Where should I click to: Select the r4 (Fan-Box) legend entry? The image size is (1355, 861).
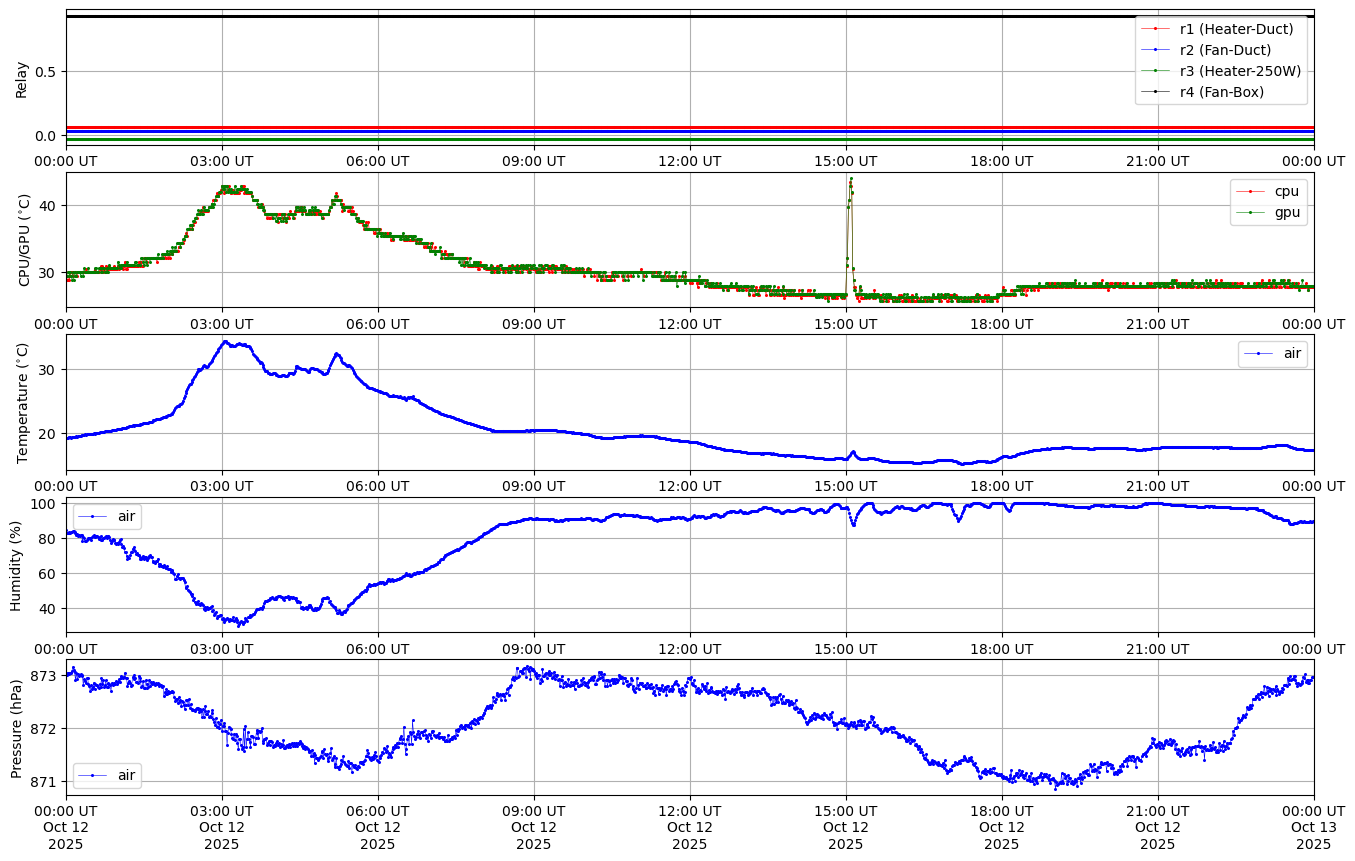click(x=1221, y=92)
